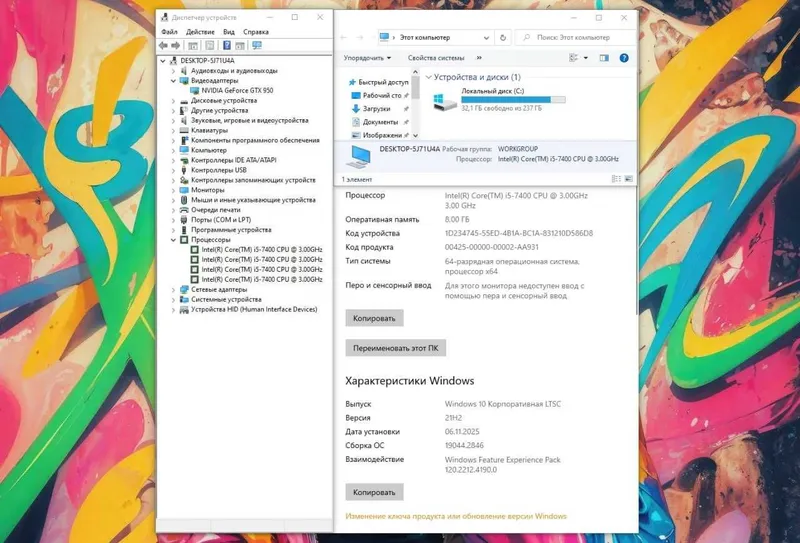This screenshot has width=800, height=543.
Task: Click Explorer sidebar scrollbar down arrow
Action: pyautogui.click(x=415, y=135)
